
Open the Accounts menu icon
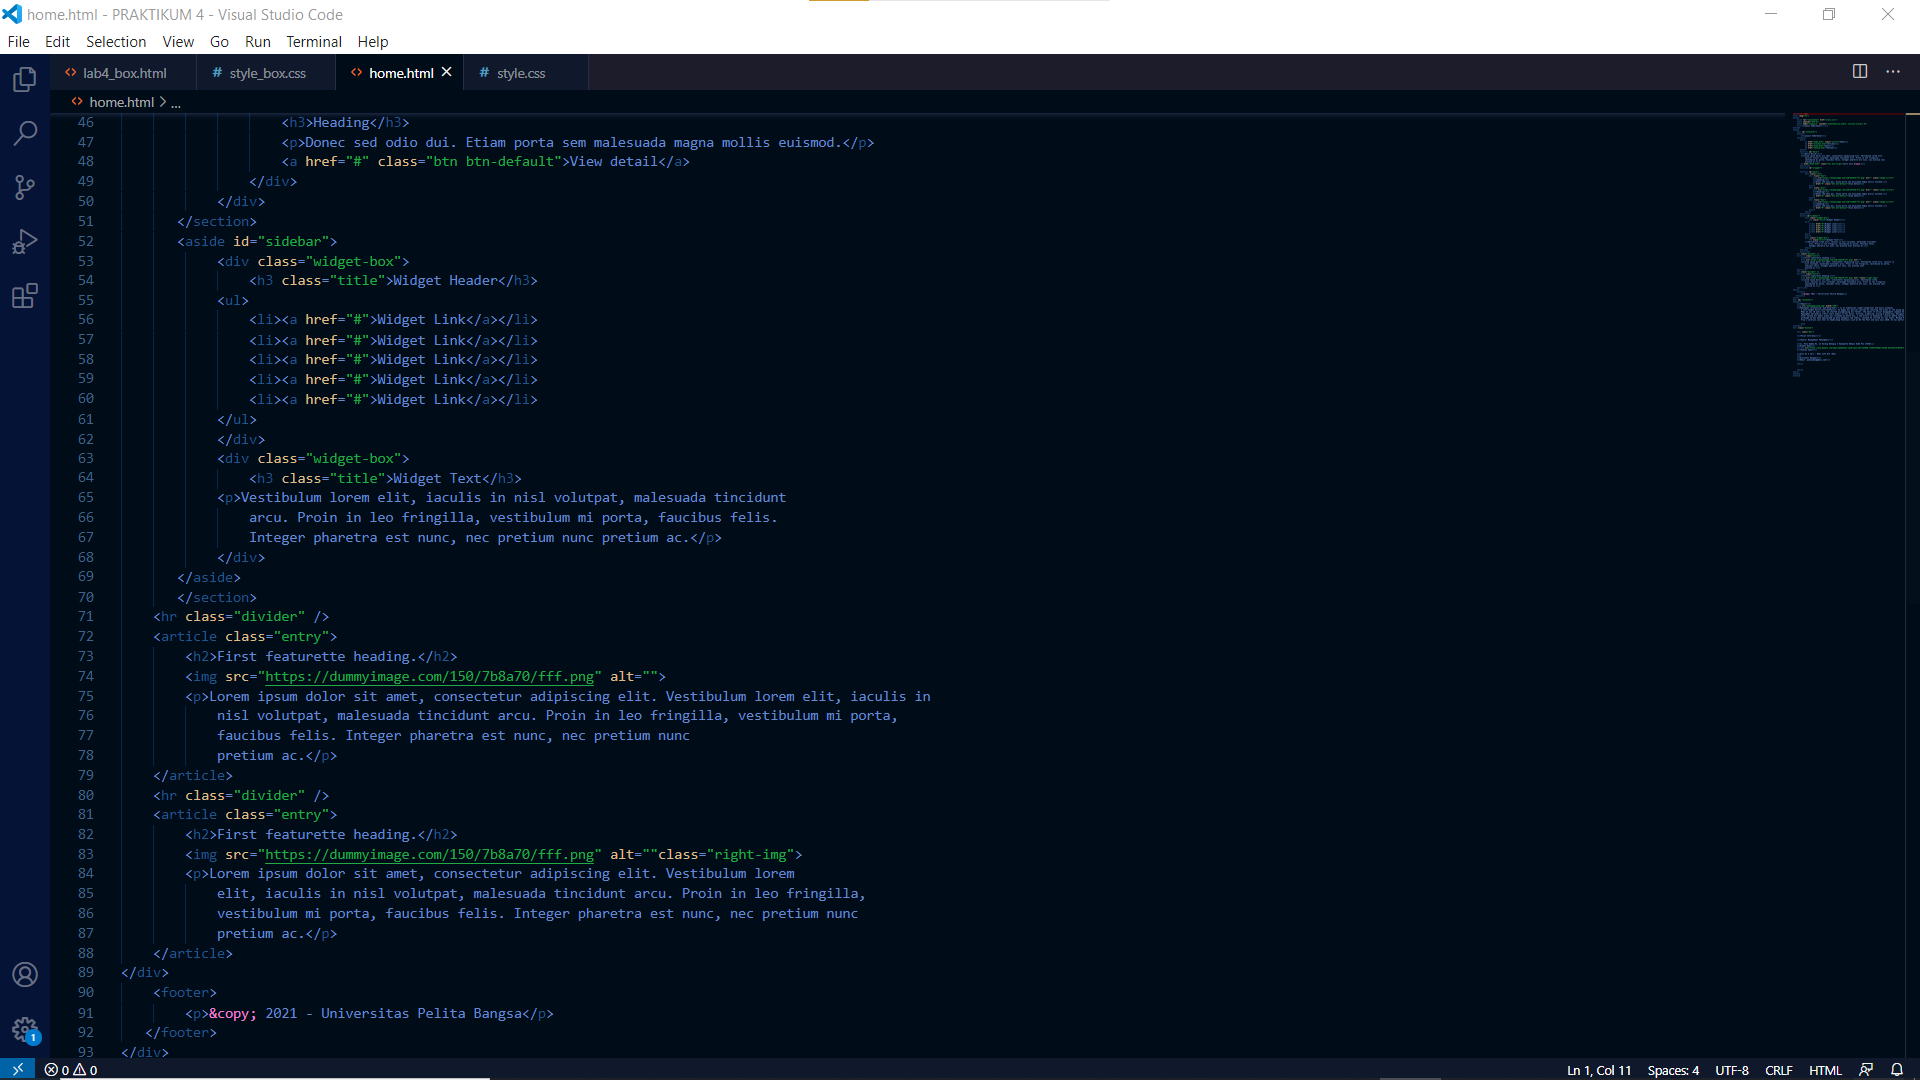pyautogui.click(x=25, y=975)
